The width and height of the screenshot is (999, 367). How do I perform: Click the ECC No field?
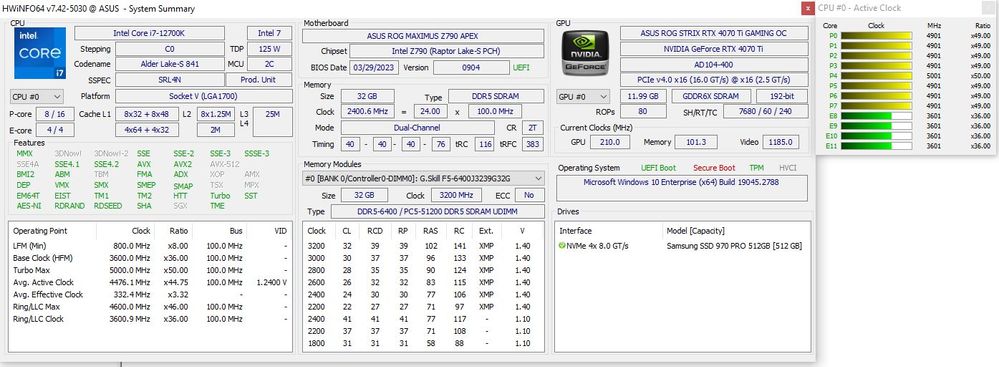(530, 195)
